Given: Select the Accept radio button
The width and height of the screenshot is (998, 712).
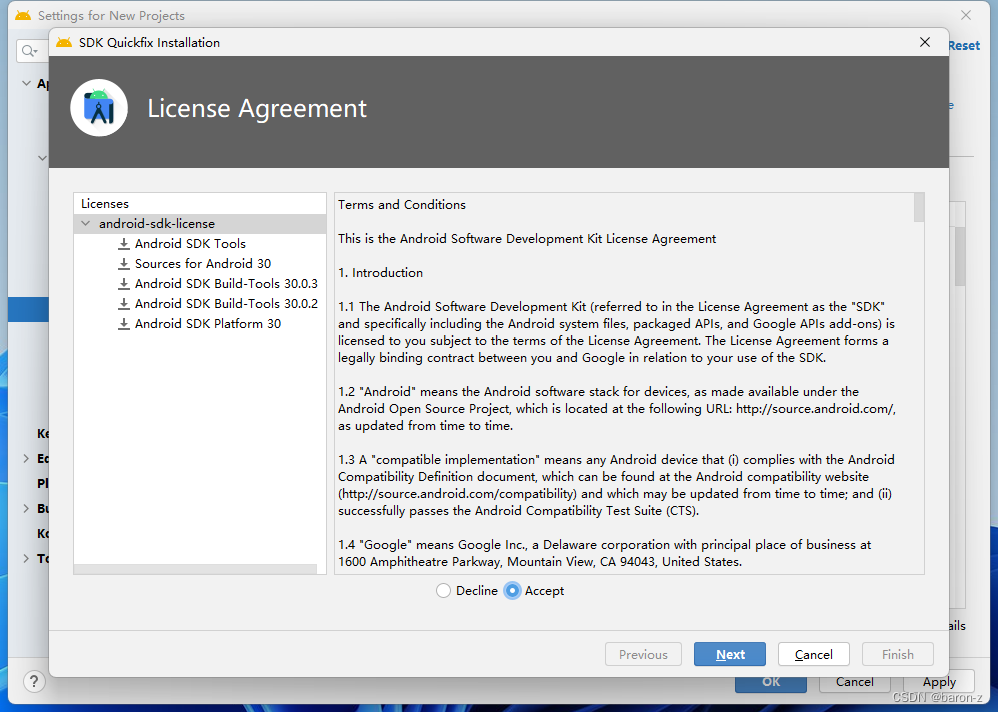Looking at the screenshot, I should (512, 590).
